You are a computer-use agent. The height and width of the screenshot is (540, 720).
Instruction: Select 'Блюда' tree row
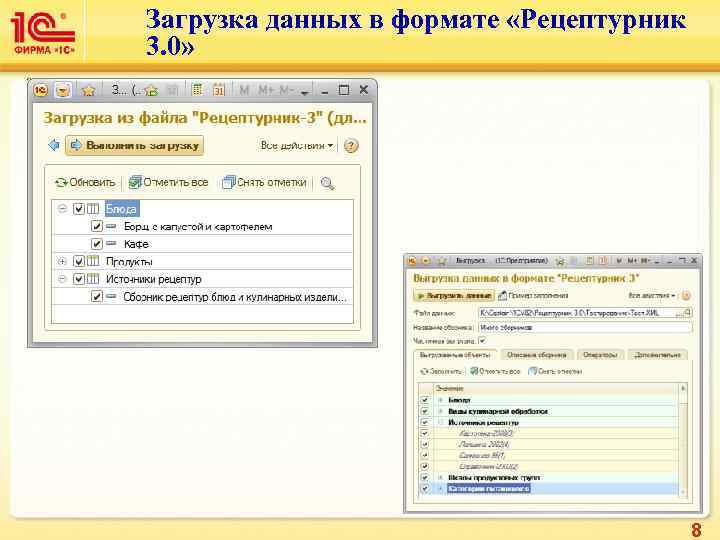203,209
